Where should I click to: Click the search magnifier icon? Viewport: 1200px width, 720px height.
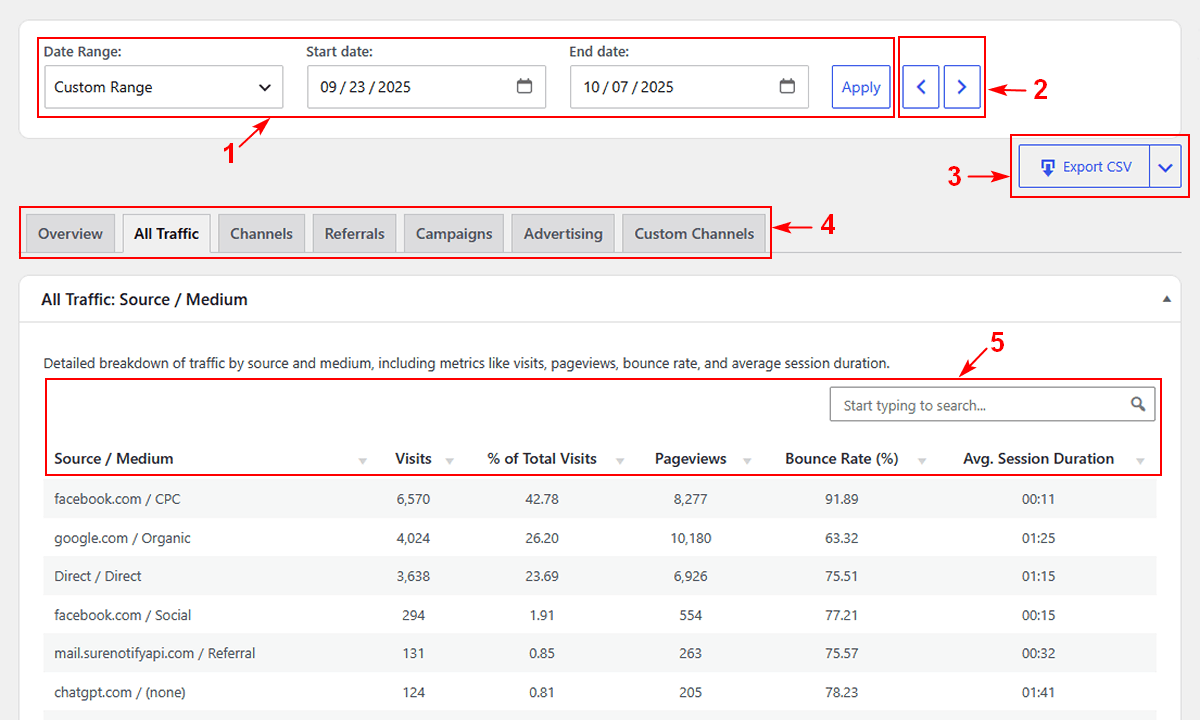click(1138, 404)
